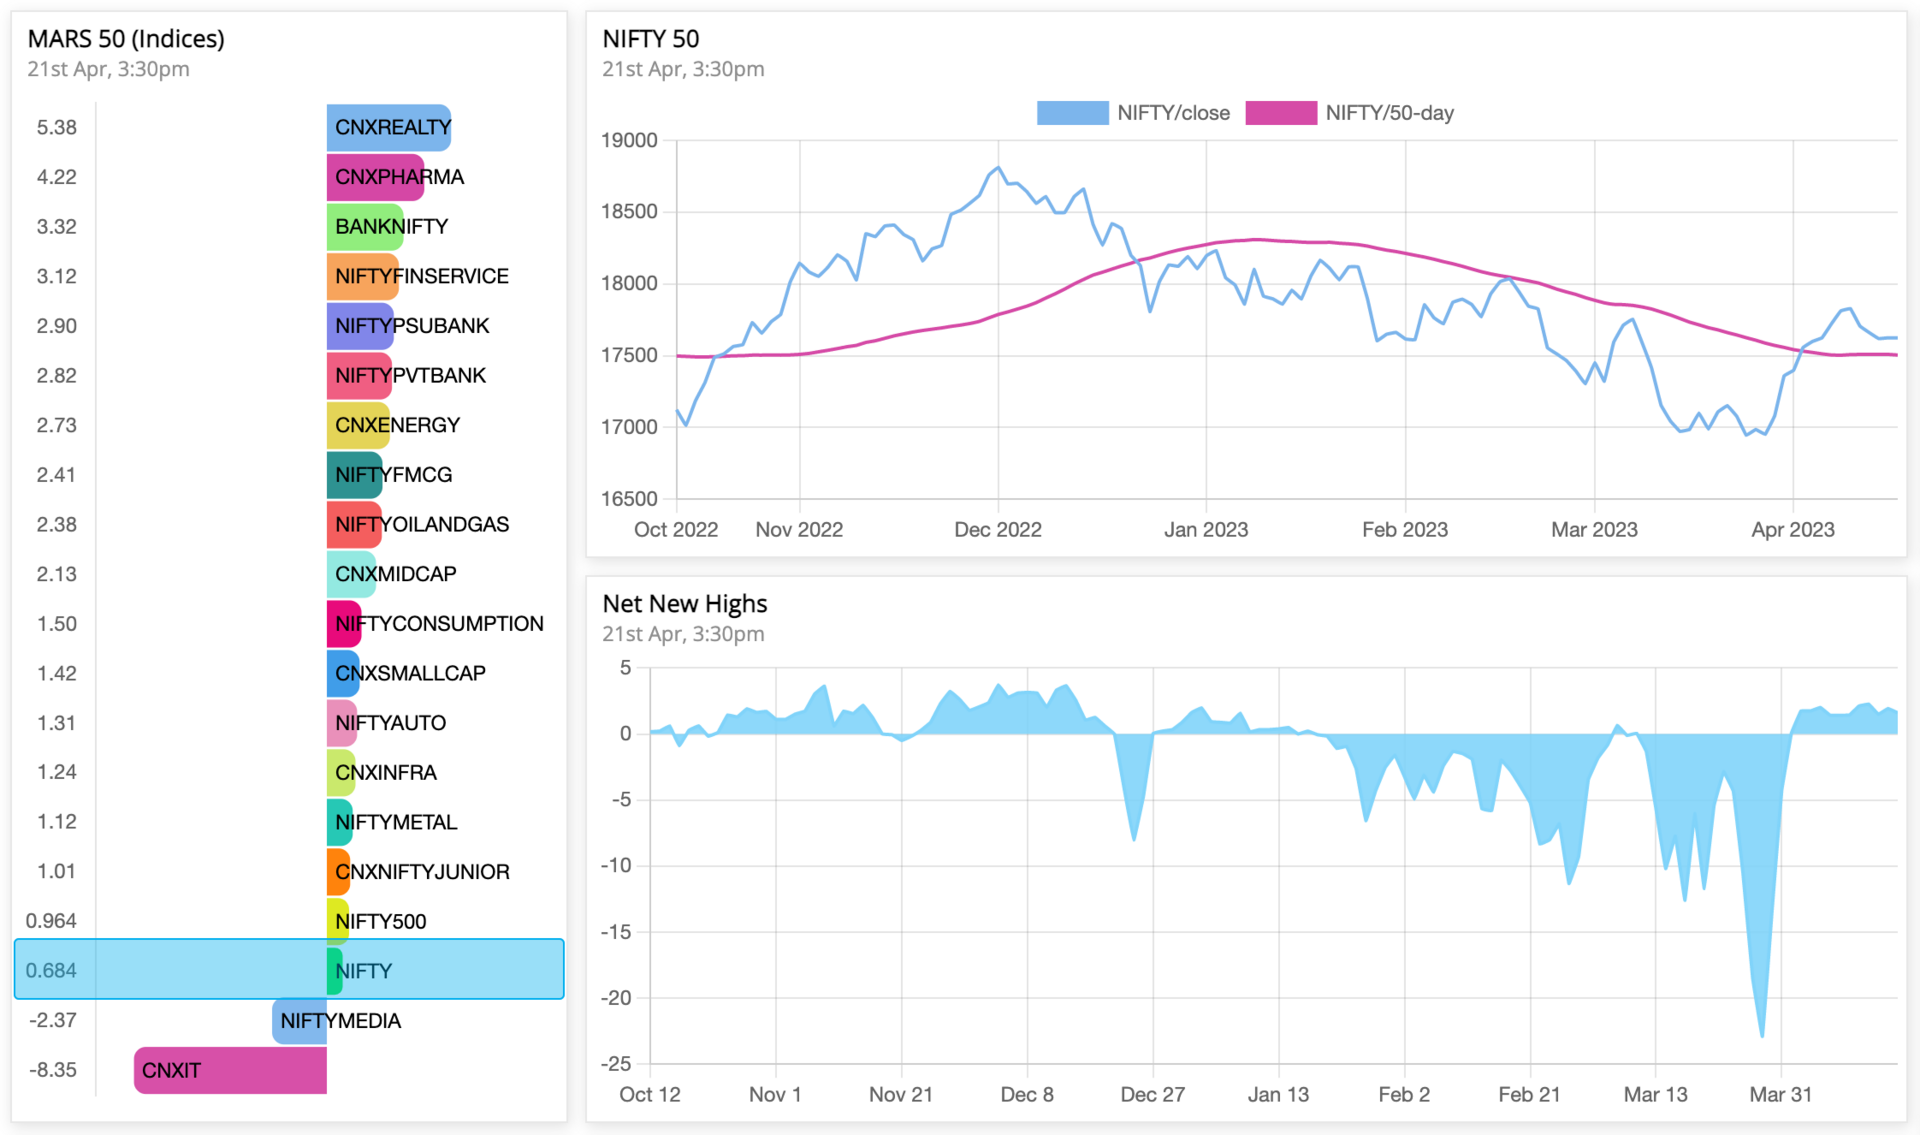This screenshot has height=1135, width=1920.
Task: Click the -8.35 value for CNXIT
Action: coord(53,1071)
